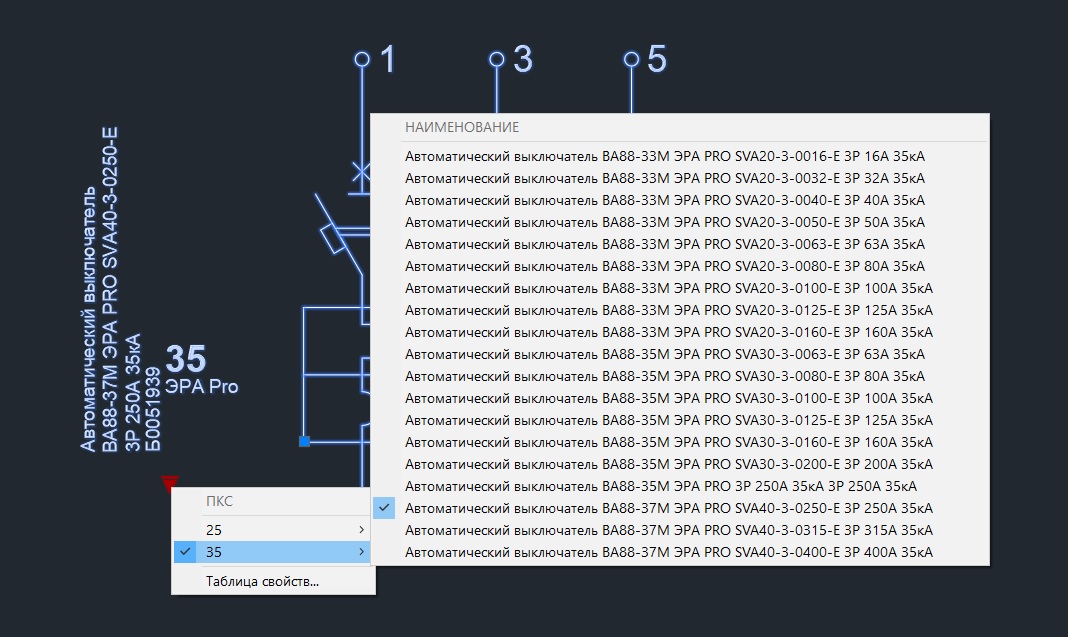This screenshot has width=1068, height=637.
Task: Pick the ВА88-35М SVA30-3-0063-E 63А entry
Action: [x=680, y=354]
